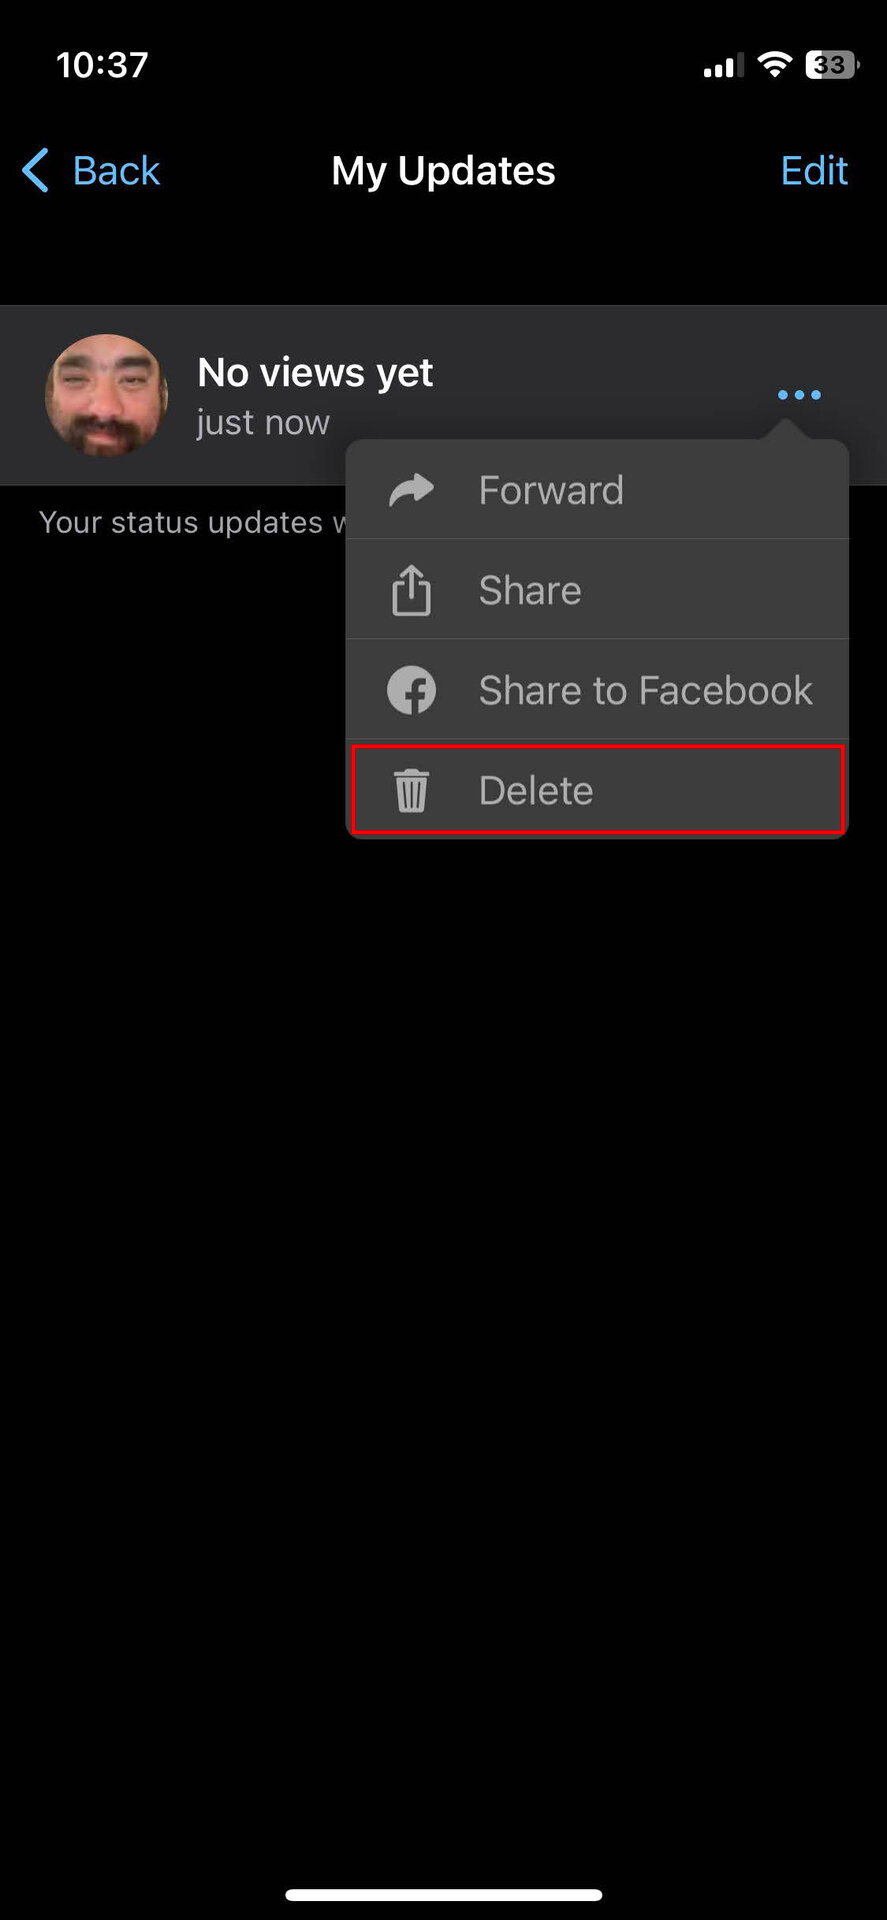This screenshot has width=887, height=1920.
Task: Go back using the Back label
Action: click(x=116, y=171)
